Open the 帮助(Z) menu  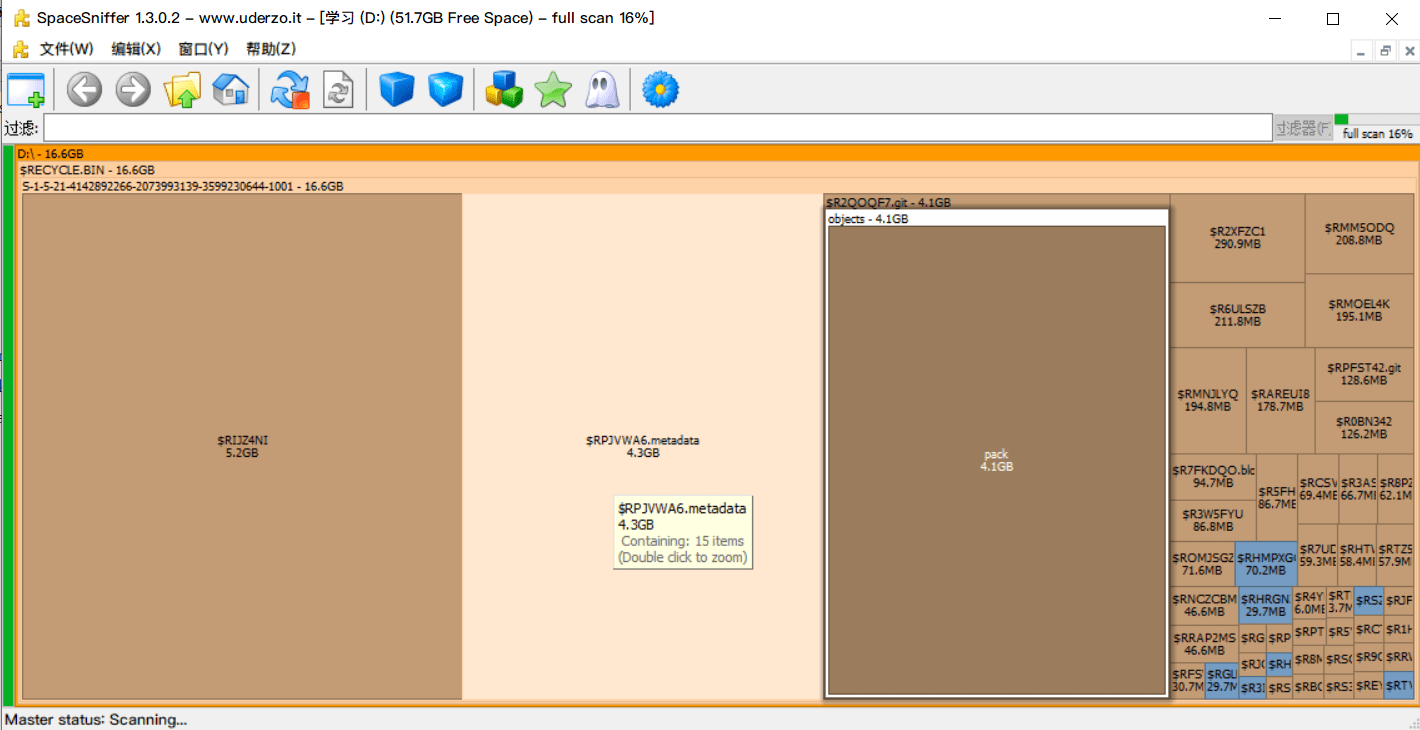point(271,49)
